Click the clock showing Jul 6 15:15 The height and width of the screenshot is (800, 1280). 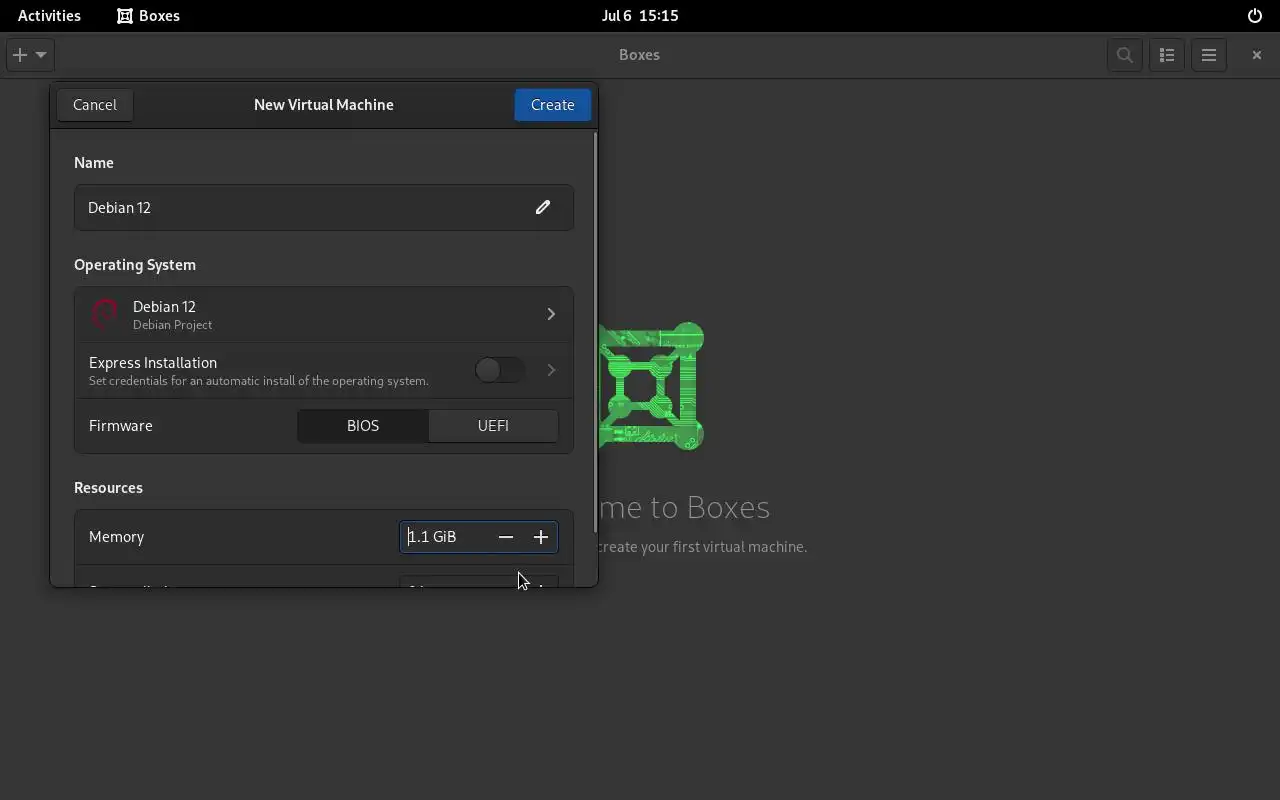tap(640, 16)
